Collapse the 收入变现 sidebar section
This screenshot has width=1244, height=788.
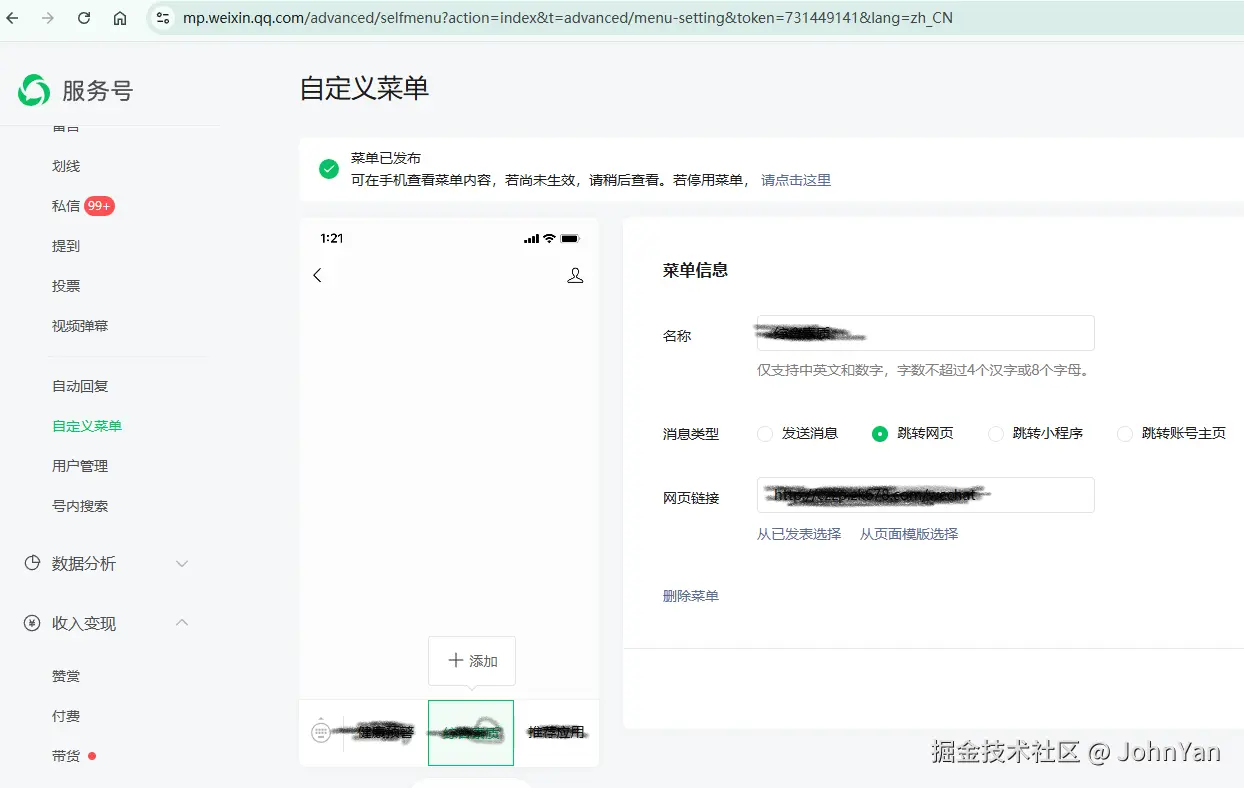coord(105,623)
